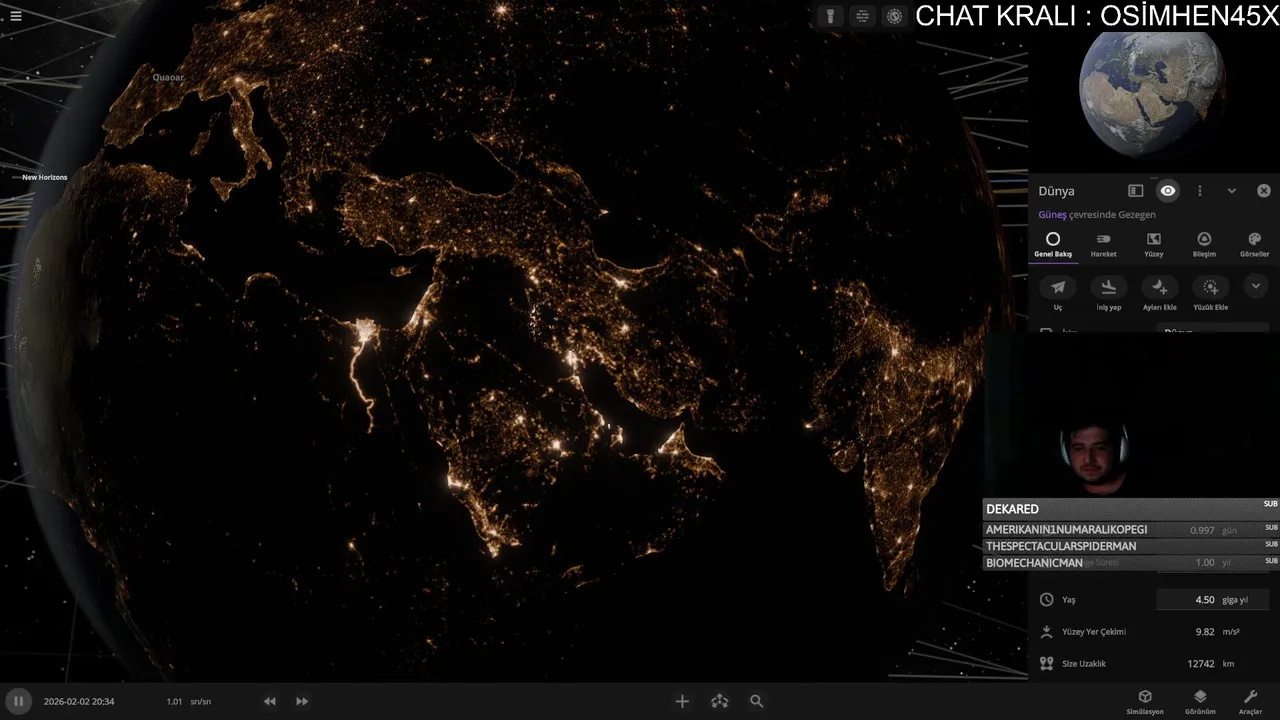Click the DEKARED subscriber name
Image resolution: width=1280 pixels, height=720 pixels.
[1012, 509]
